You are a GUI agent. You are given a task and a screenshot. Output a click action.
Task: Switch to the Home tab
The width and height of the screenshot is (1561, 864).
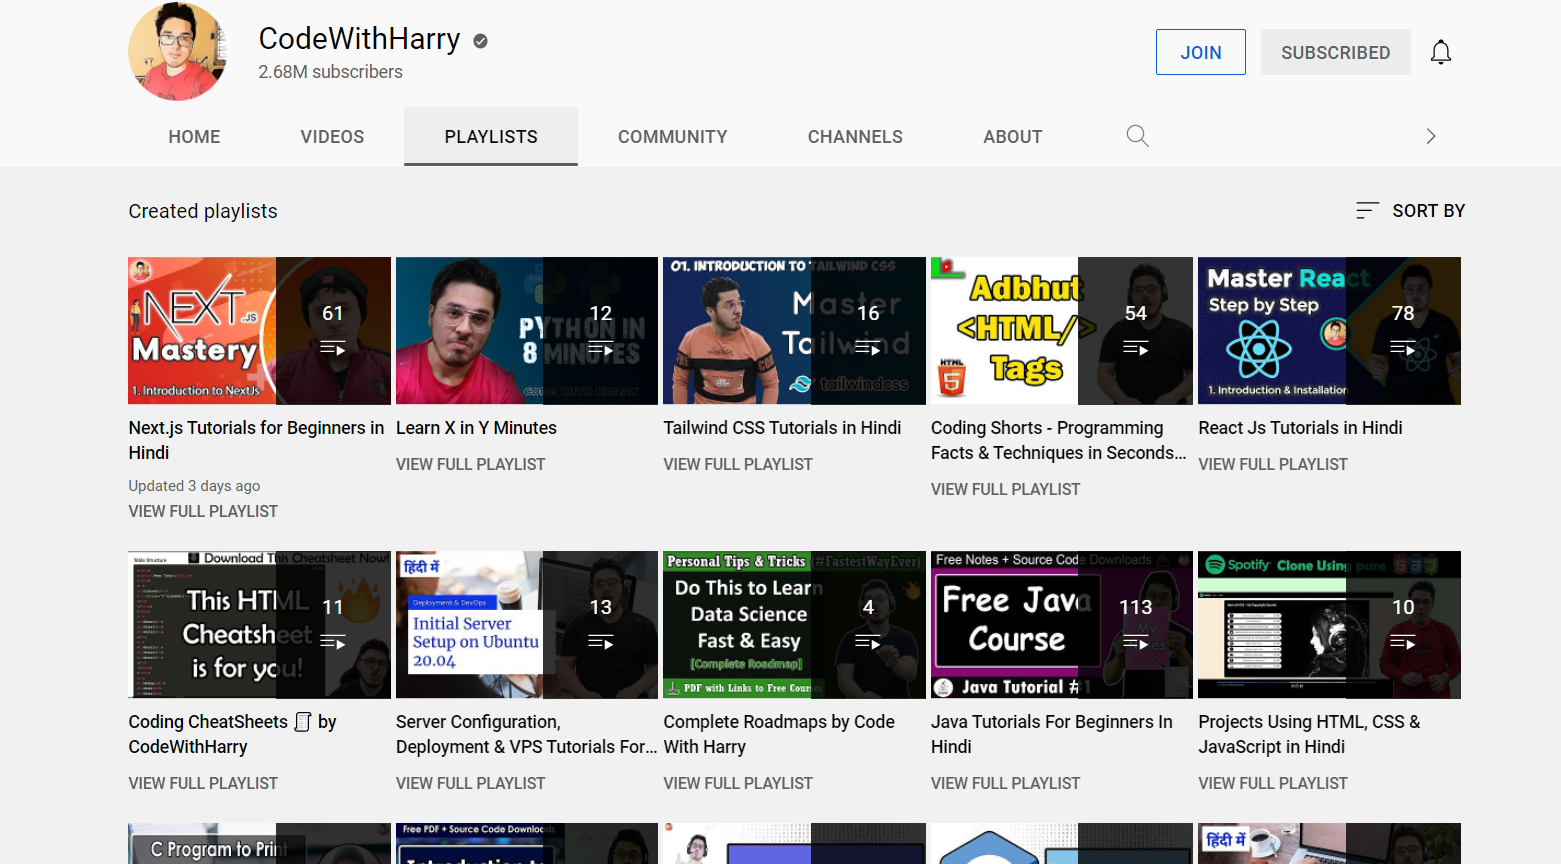click(x=194, y=137)
